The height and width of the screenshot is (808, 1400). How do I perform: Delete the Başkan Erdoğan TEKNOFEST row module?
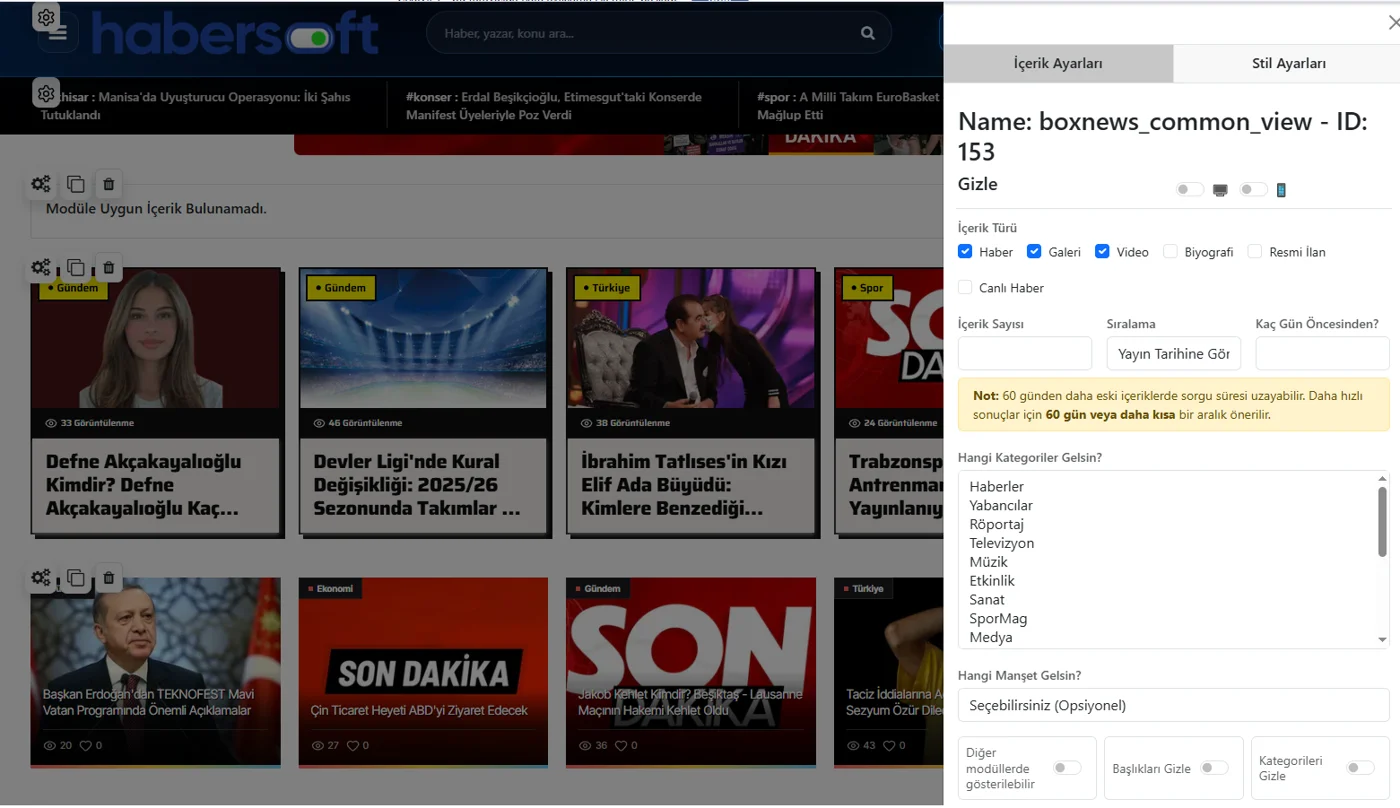click(x=109, y=578)
